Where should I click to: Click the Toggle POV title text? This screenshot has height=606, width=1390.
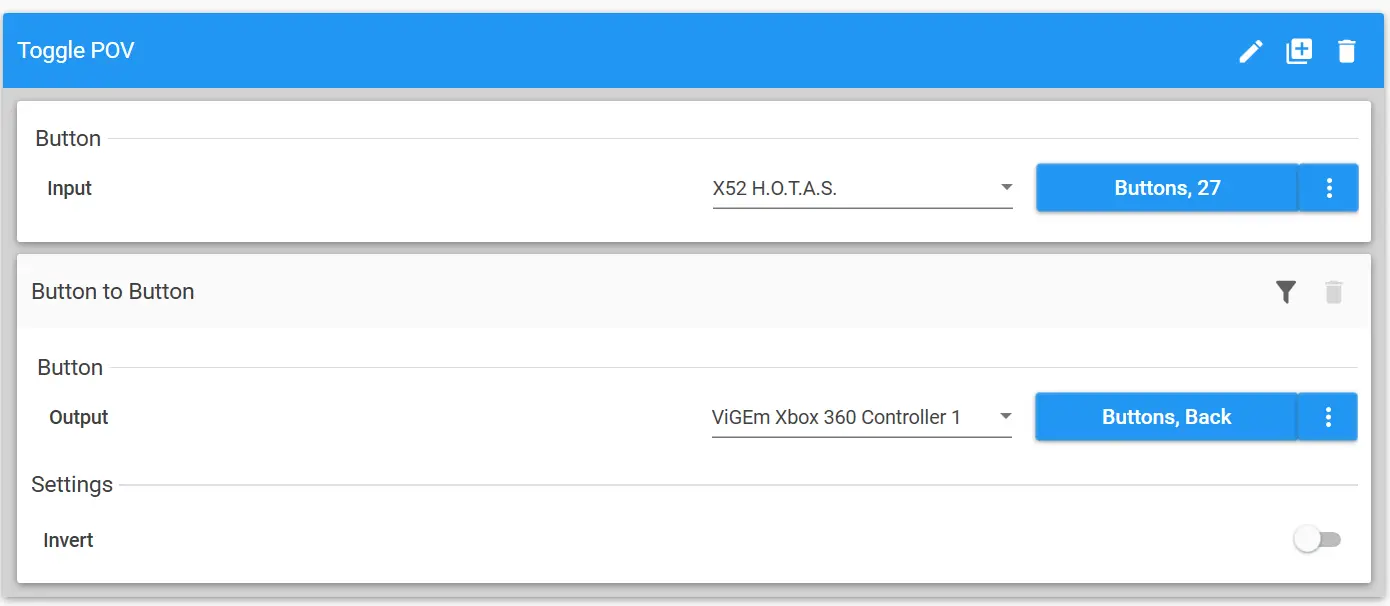click(76, 50)
